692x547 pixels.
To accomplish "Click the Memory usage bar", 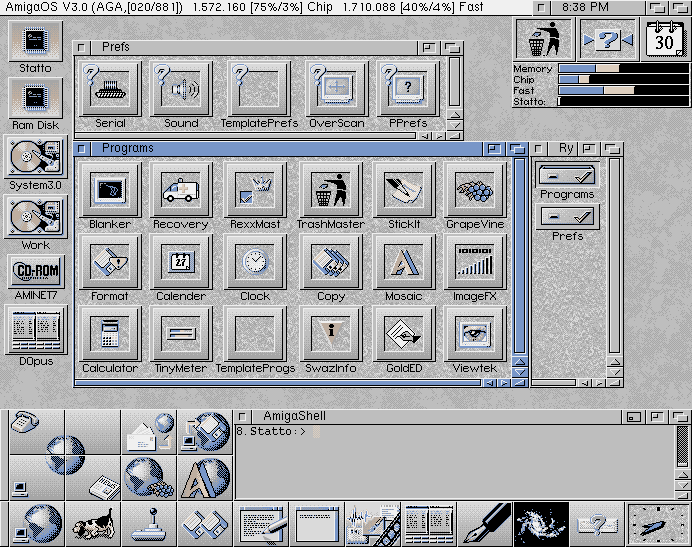I will pyautogui.click(x=624, y=68).
